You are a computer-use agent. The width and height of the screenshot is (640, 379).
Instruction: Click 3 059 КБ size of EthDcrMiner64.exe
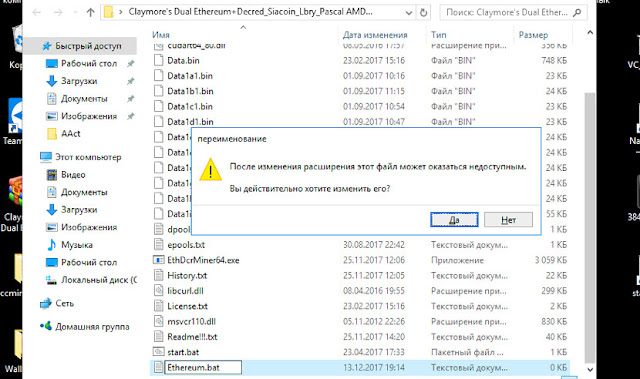click(551, 260)
